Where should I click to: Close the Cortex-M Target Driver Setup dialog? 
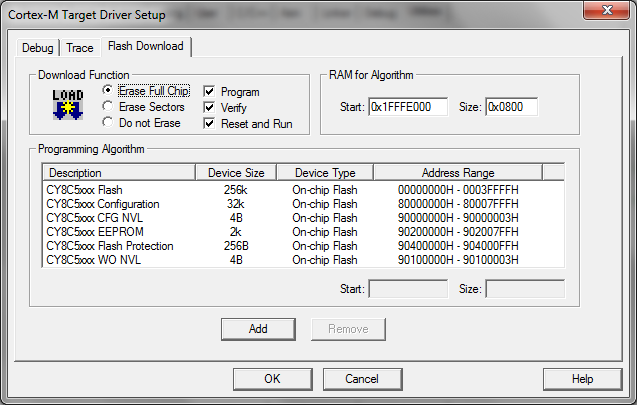click(609, 12)
